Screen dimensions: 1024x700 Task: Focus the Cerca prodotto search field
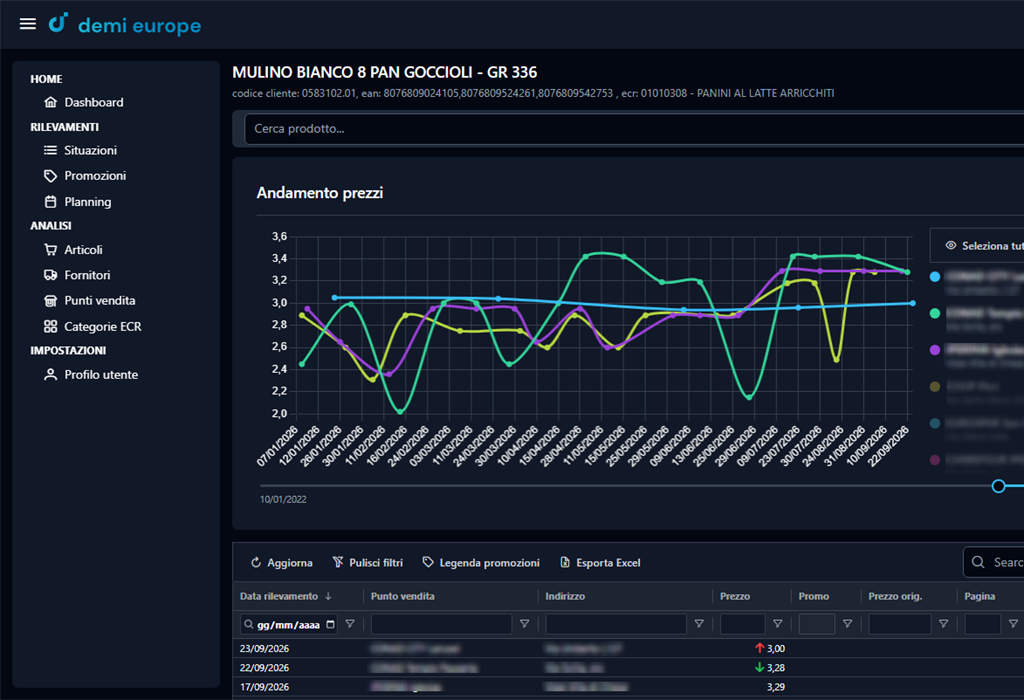pos(633,129)
